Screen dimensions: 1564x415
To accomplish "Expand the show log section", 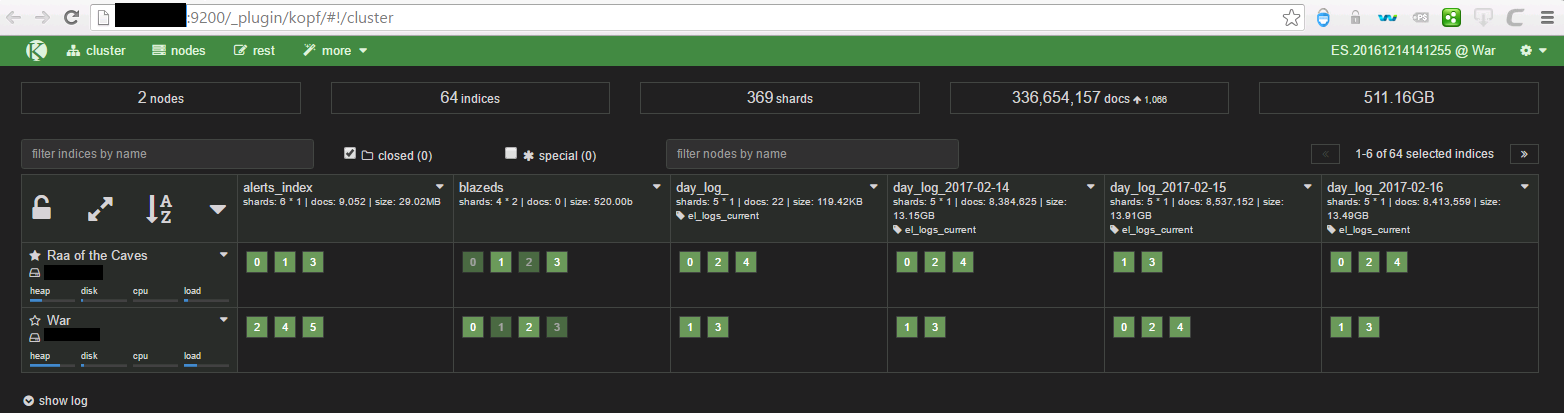I will (x=55, y=401).
